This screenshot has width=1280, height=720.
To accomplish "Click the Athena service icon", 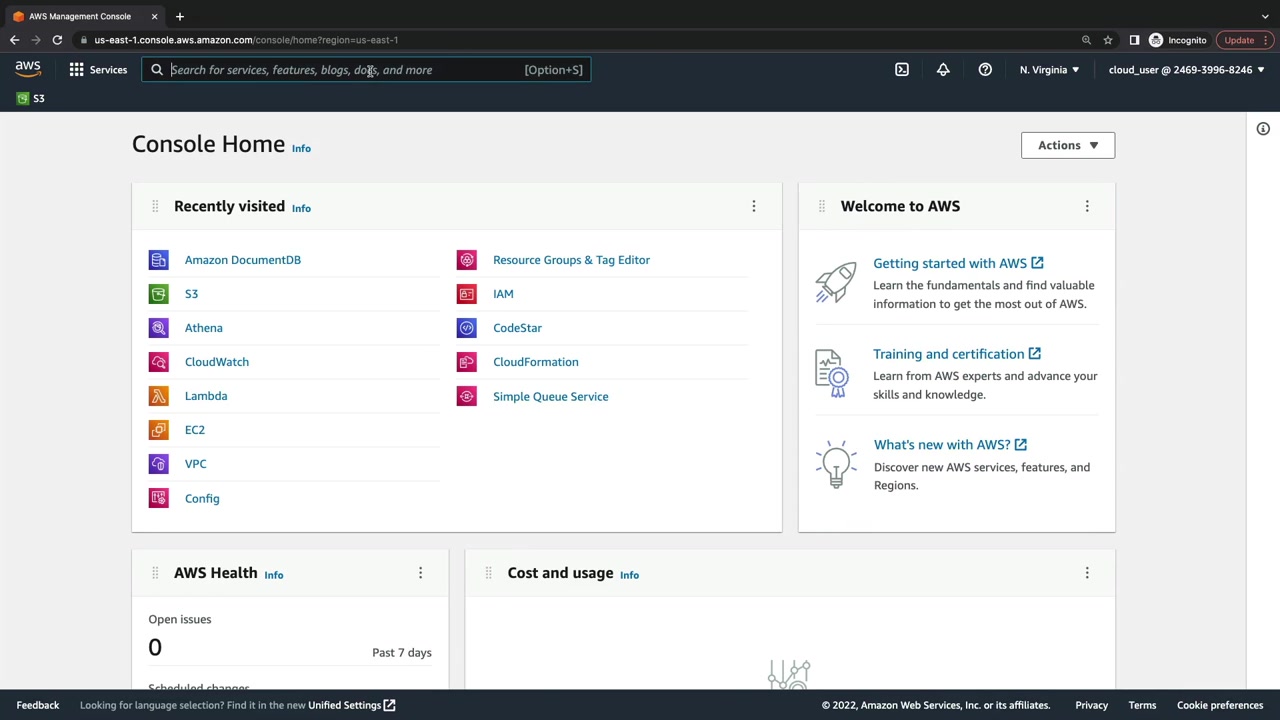I will click(x=159, y=328).
